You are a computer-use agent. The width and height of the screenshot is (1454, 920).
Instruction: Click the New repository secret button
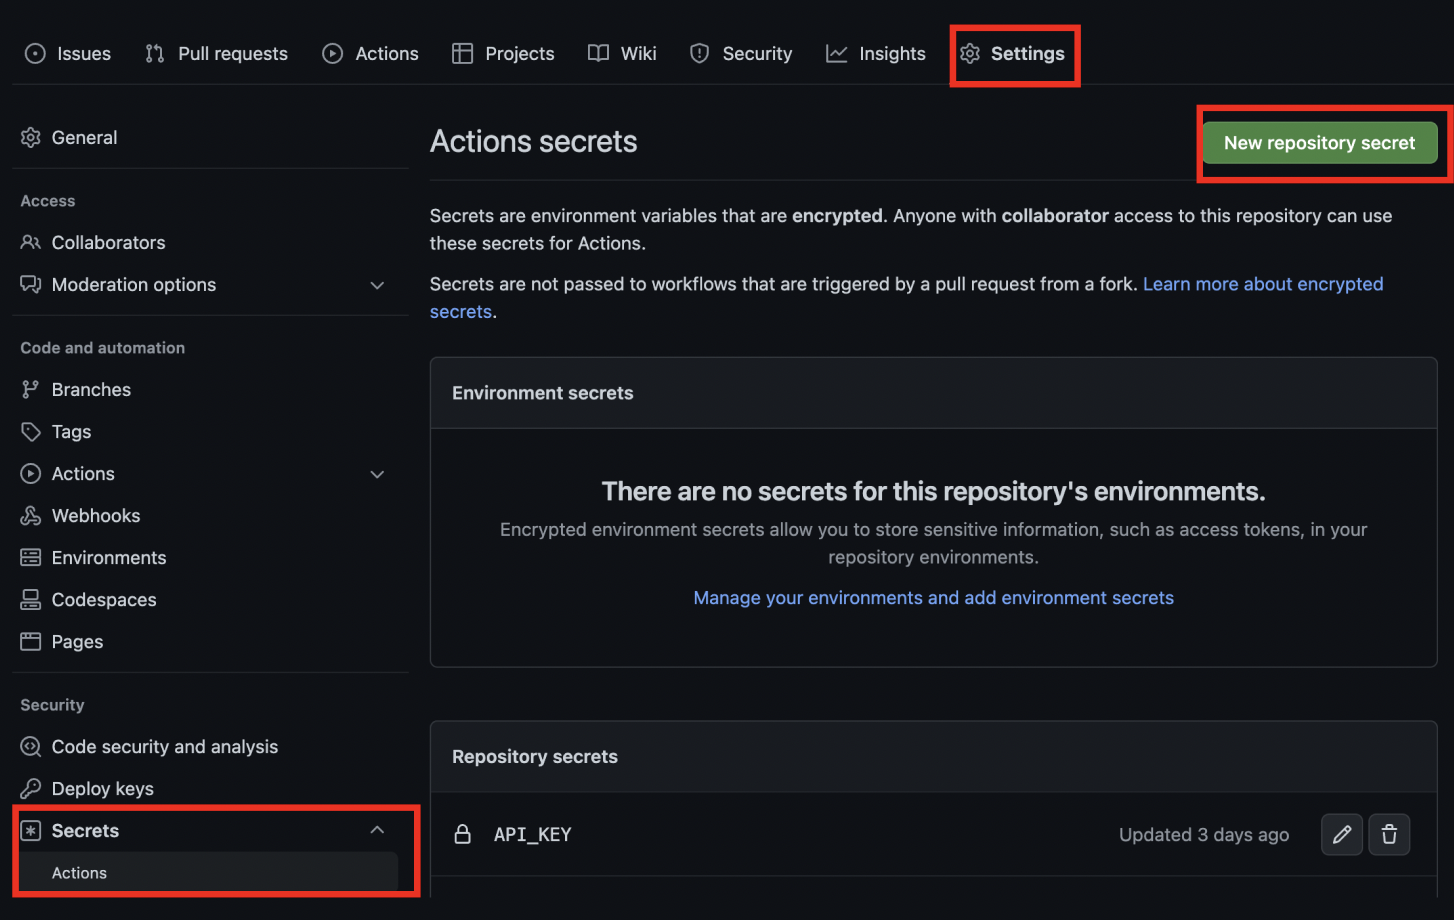point(1320,142)
